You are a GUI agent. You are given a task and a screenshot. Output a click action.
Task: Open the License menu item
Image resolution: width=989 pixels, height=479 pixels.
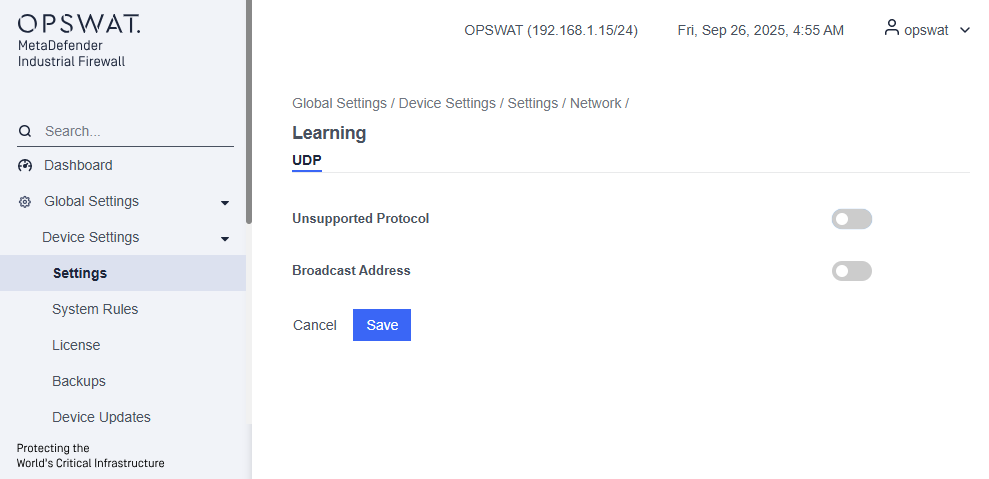coord(76,345)
